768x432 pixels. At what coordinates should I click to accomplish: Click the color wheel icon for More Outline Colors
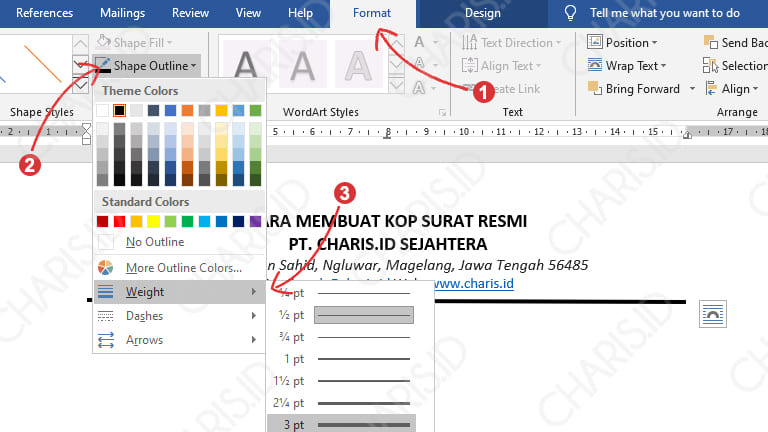tap(106, 268)
